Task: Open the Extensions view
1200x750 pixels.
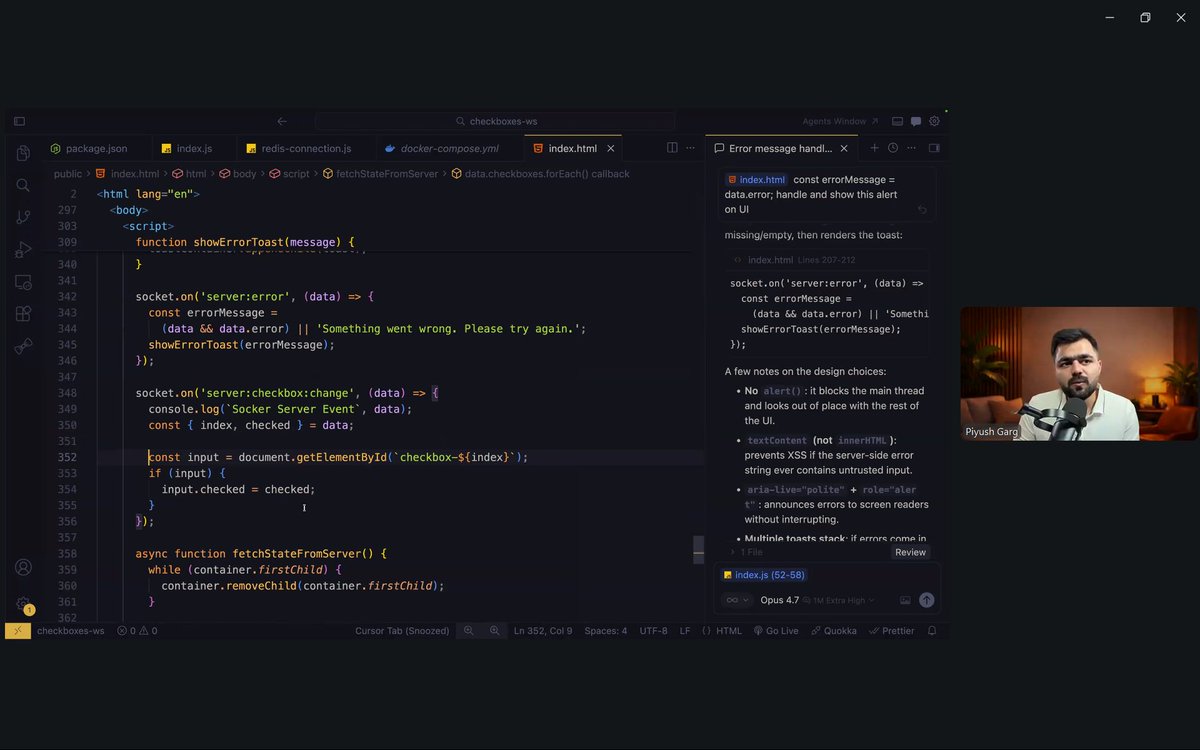Action: (x=22, y=314)
